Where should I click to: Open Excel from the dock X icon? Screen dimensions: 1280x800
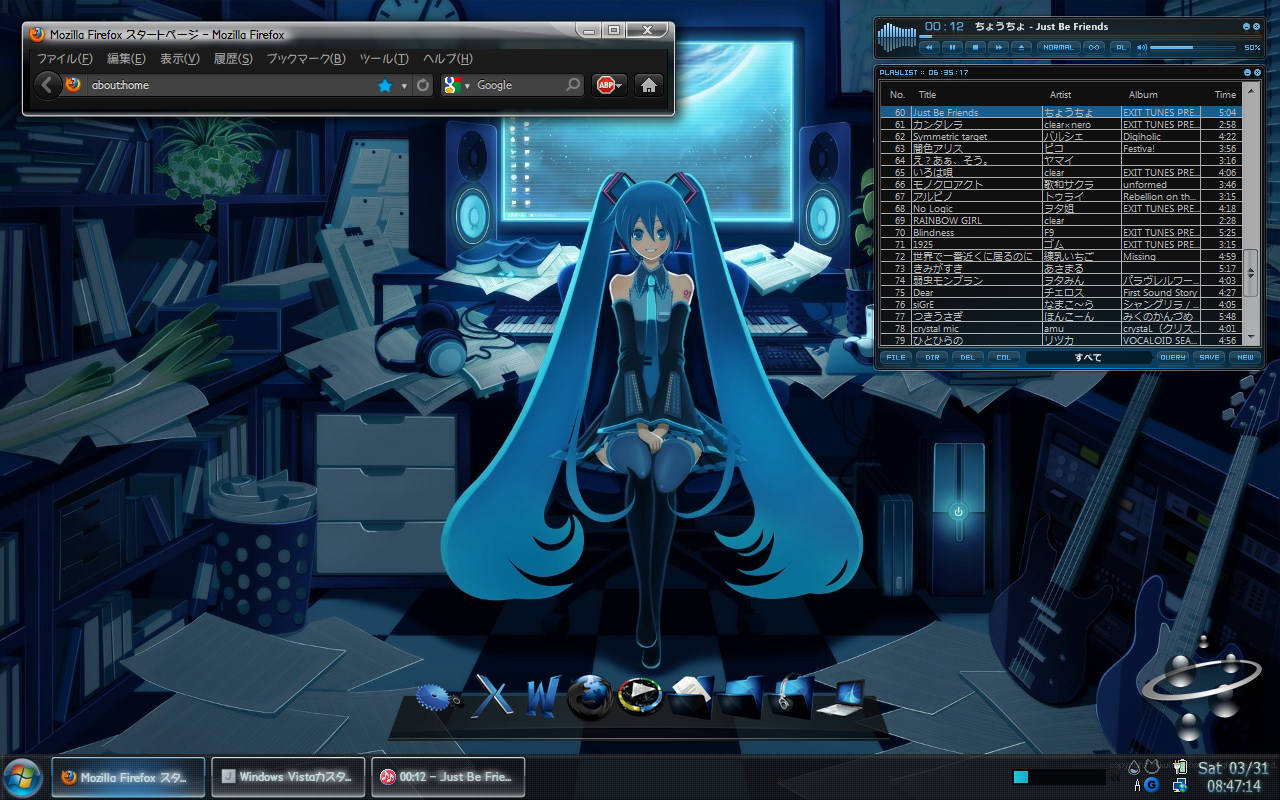click(492, 695)
